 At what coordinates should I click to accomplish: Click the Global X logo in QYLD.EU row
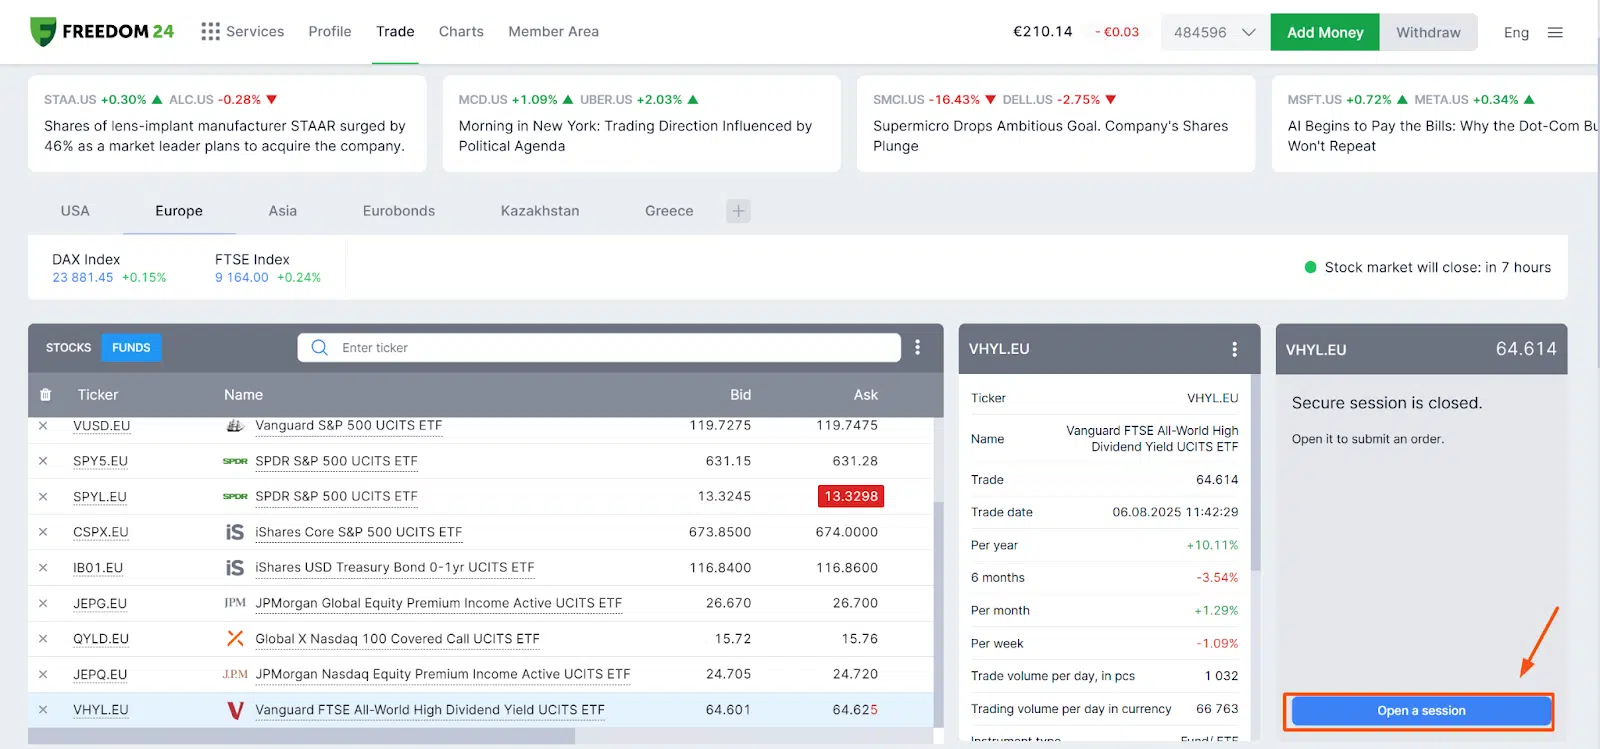[x=235, y=638]
